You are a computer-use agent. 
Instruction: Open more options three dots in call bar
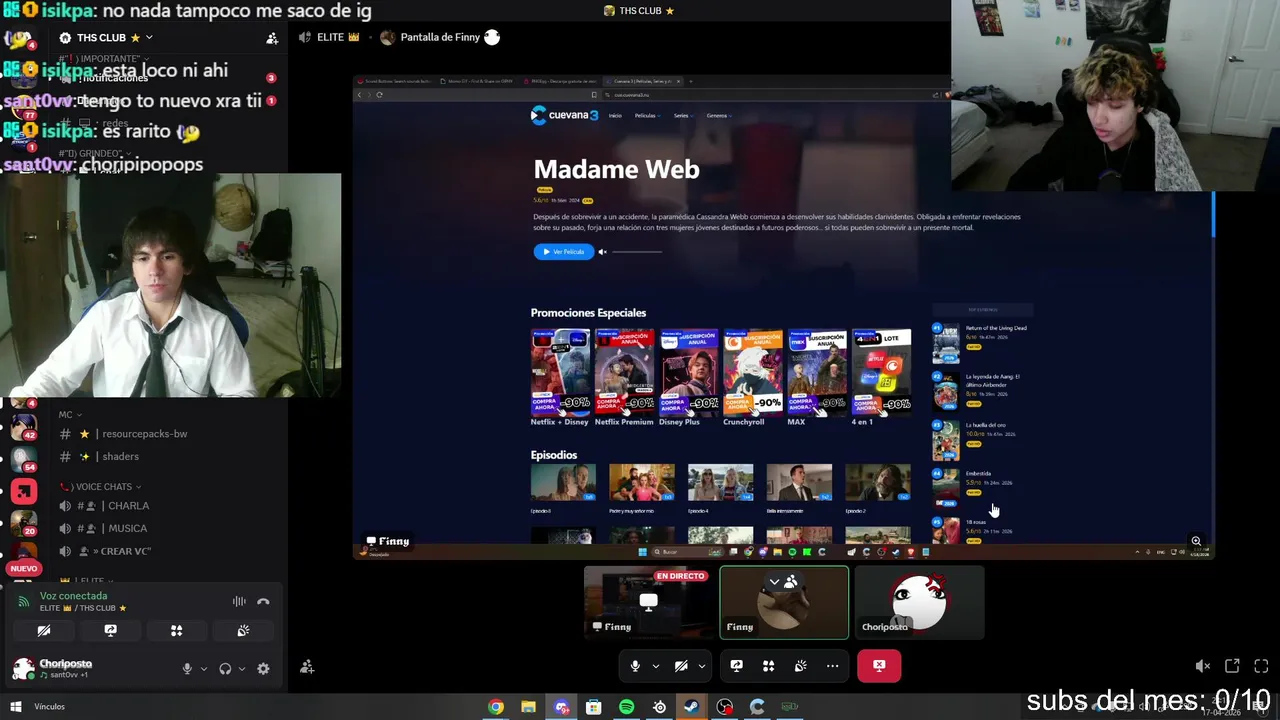[832, 666]
